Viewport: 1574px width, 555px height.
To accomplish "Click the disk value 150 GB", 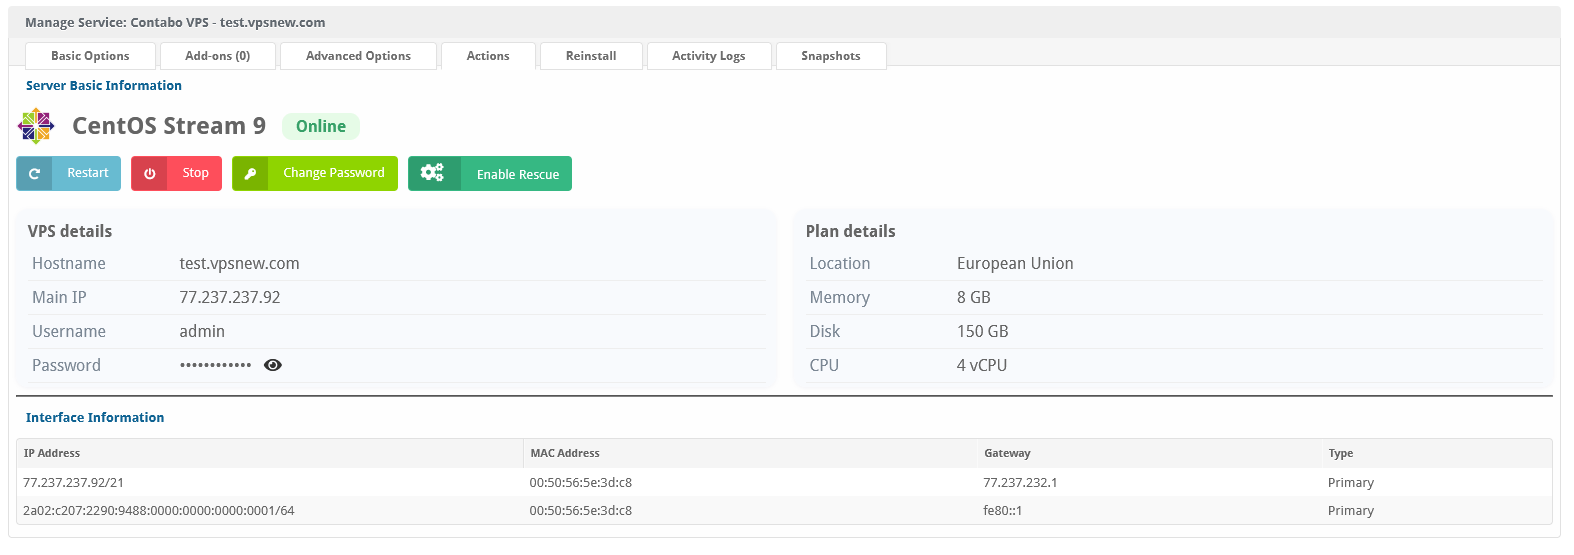I will tap(983, 332).
